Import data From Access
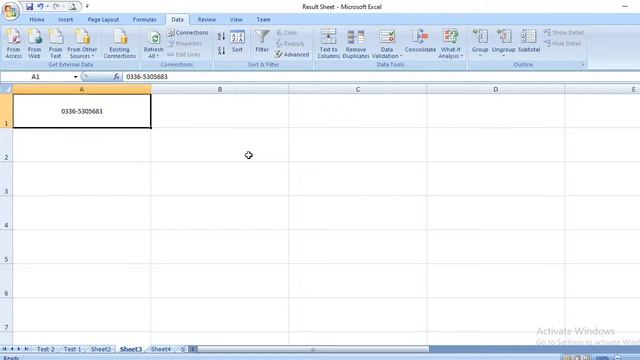Viewport: 640px width, 360px height. tap(13, 44)
